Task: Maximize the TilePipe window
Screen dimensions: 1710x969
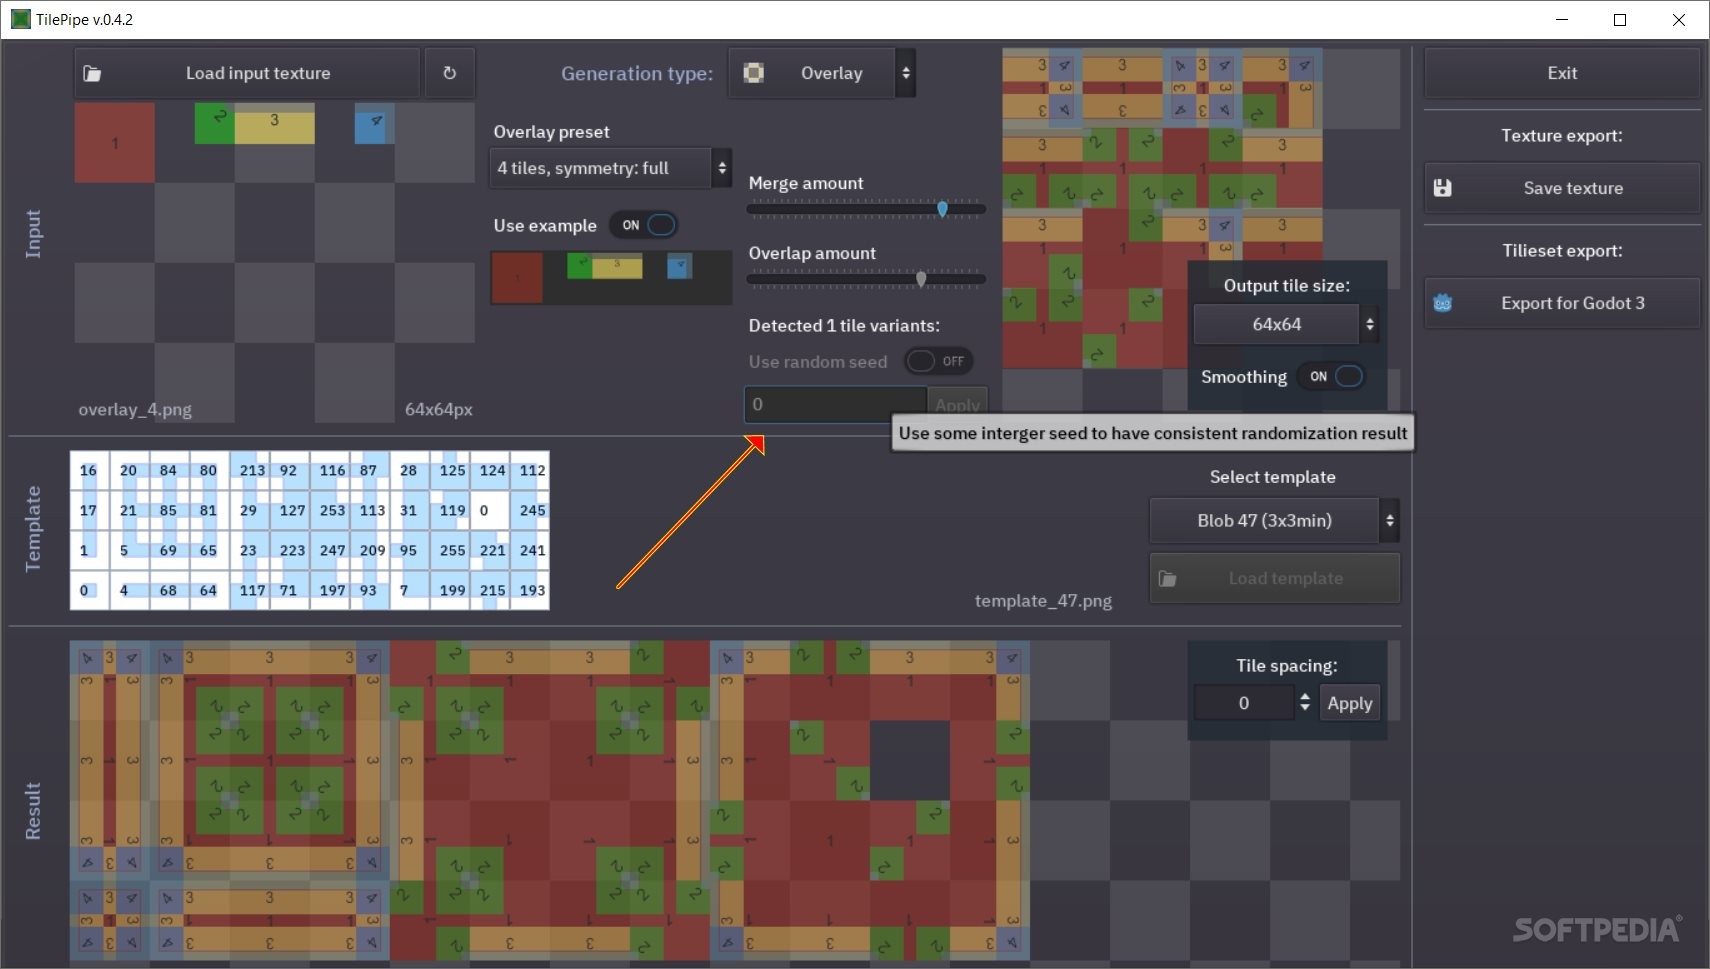Action: tap(1620, 20)
